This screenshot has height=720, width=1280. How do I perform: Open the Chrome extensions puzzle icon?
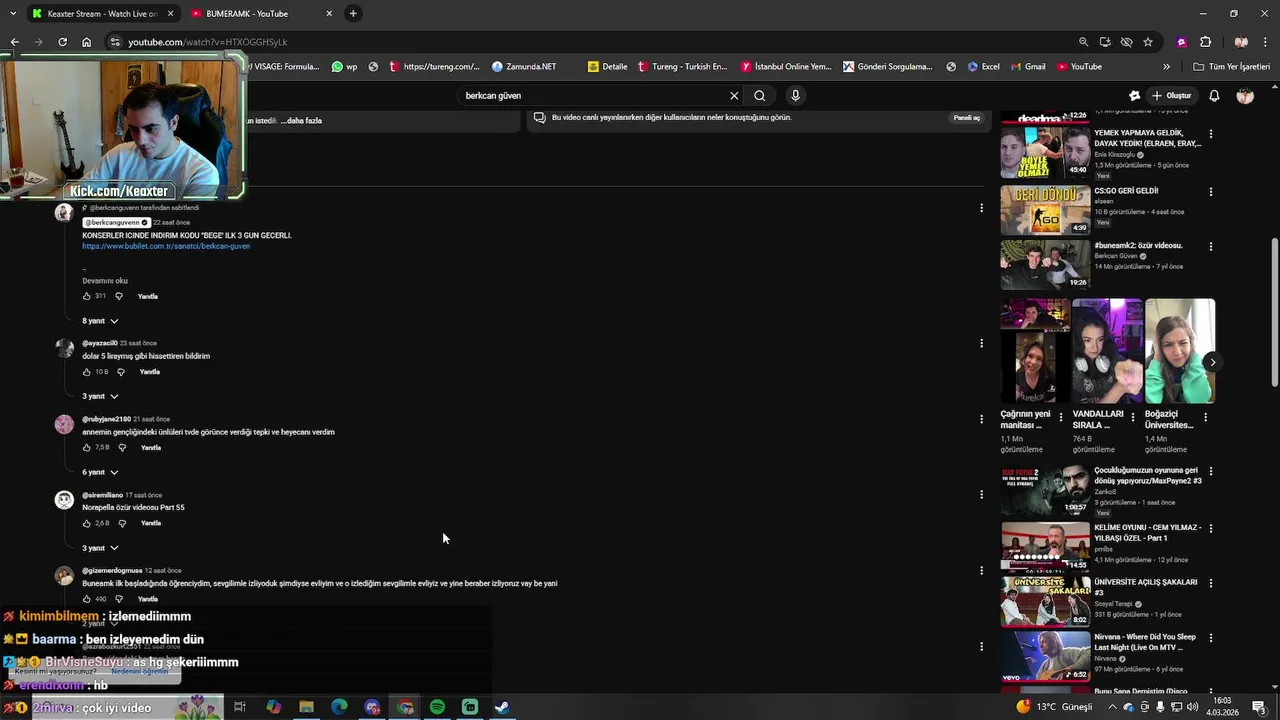pyautogui.click(x=1205, y=42)
